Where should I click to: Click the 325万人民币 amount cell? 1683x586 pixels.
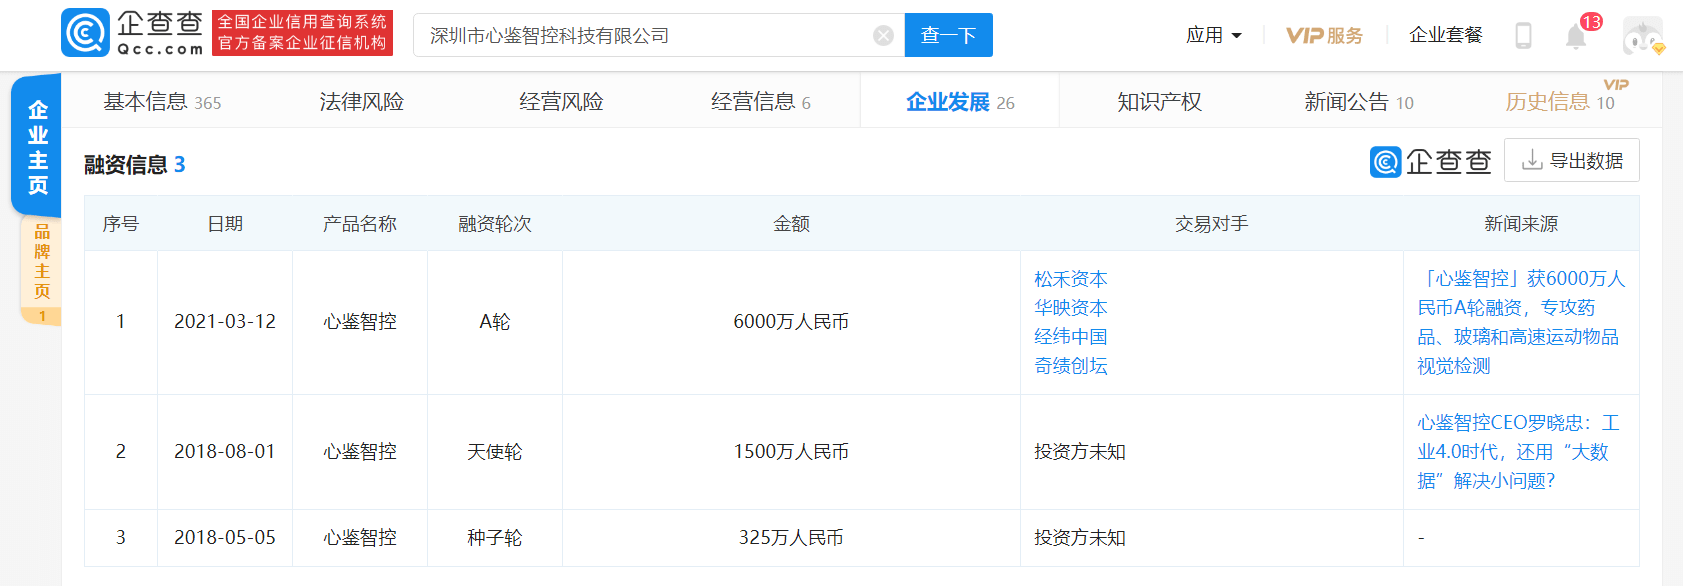tap(791, 538)
